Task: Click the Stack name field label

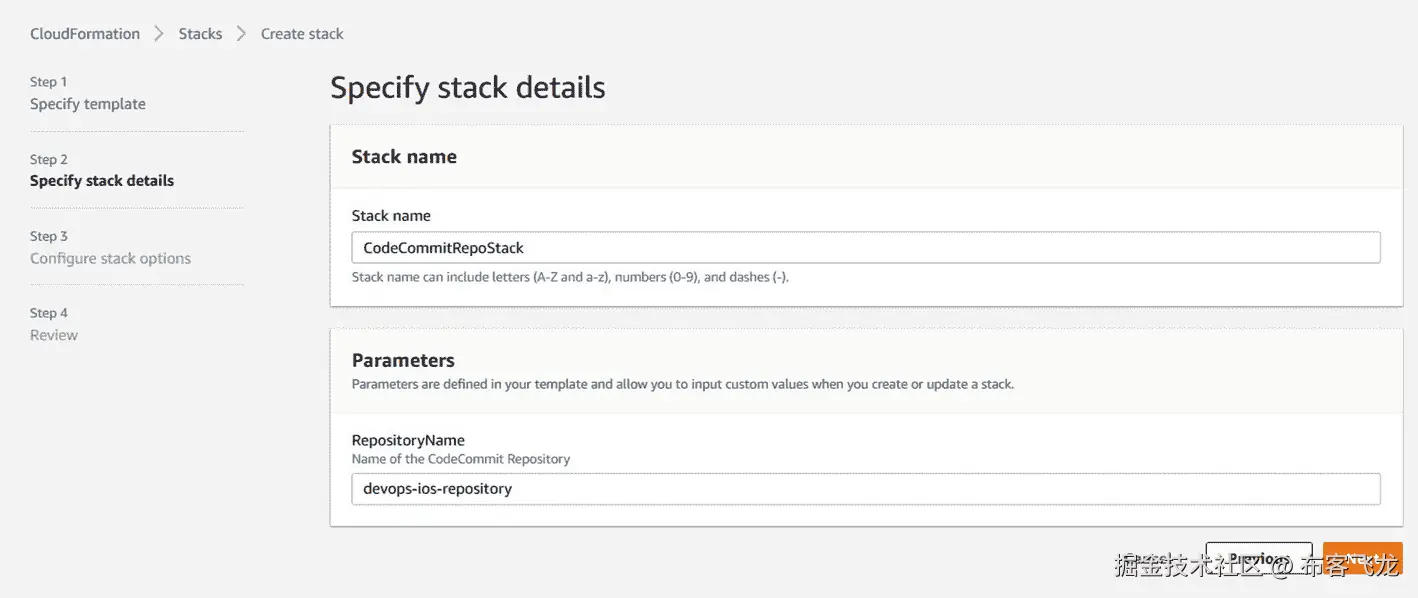Action: coord(391,216)
